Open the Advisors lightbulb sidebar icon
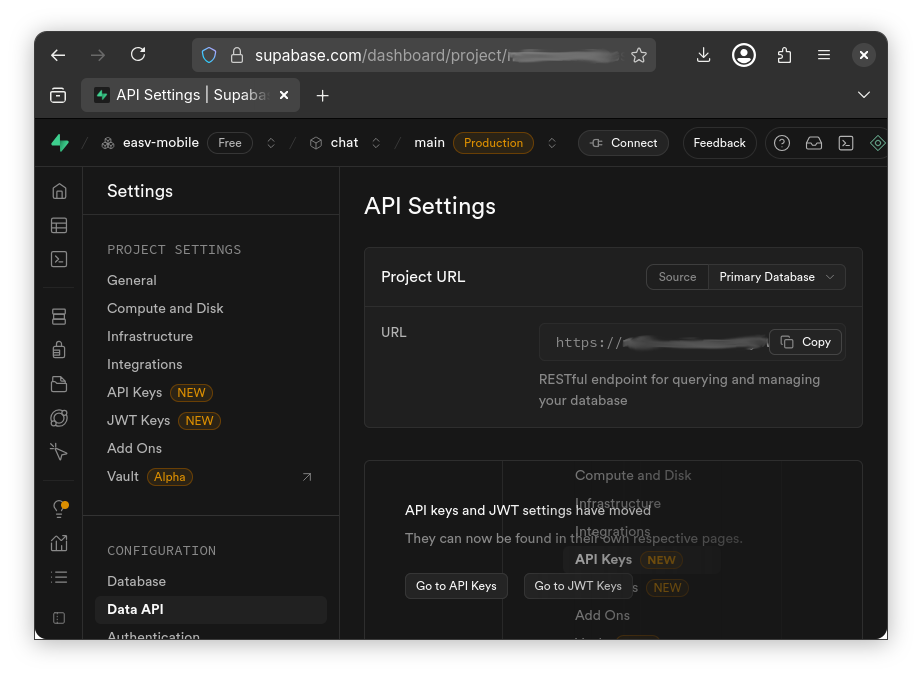 coord(60,509)
